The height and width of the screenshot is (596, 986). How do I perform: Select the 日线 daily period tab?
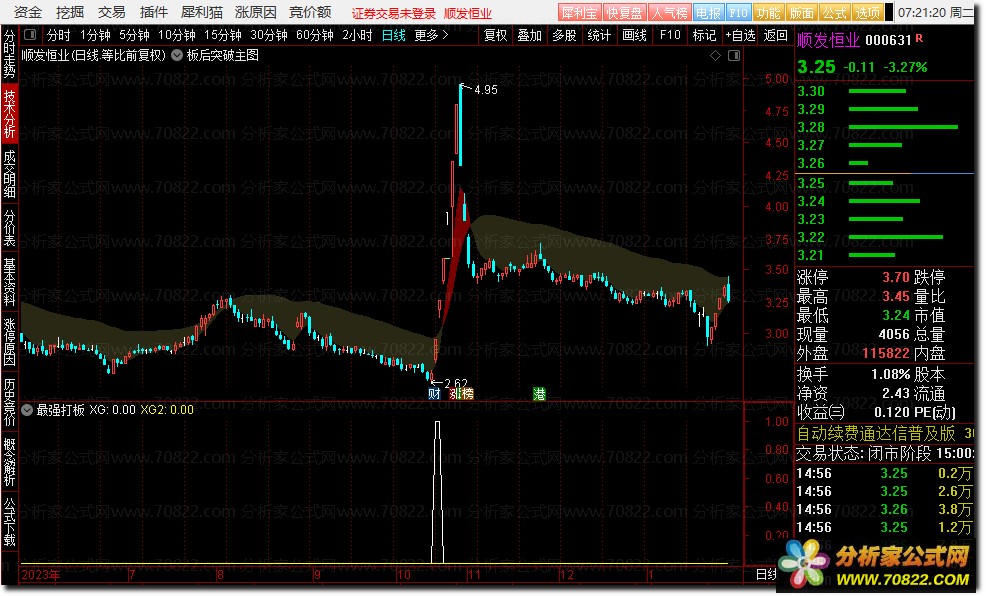pyautogui.click(x=394, y=35)
